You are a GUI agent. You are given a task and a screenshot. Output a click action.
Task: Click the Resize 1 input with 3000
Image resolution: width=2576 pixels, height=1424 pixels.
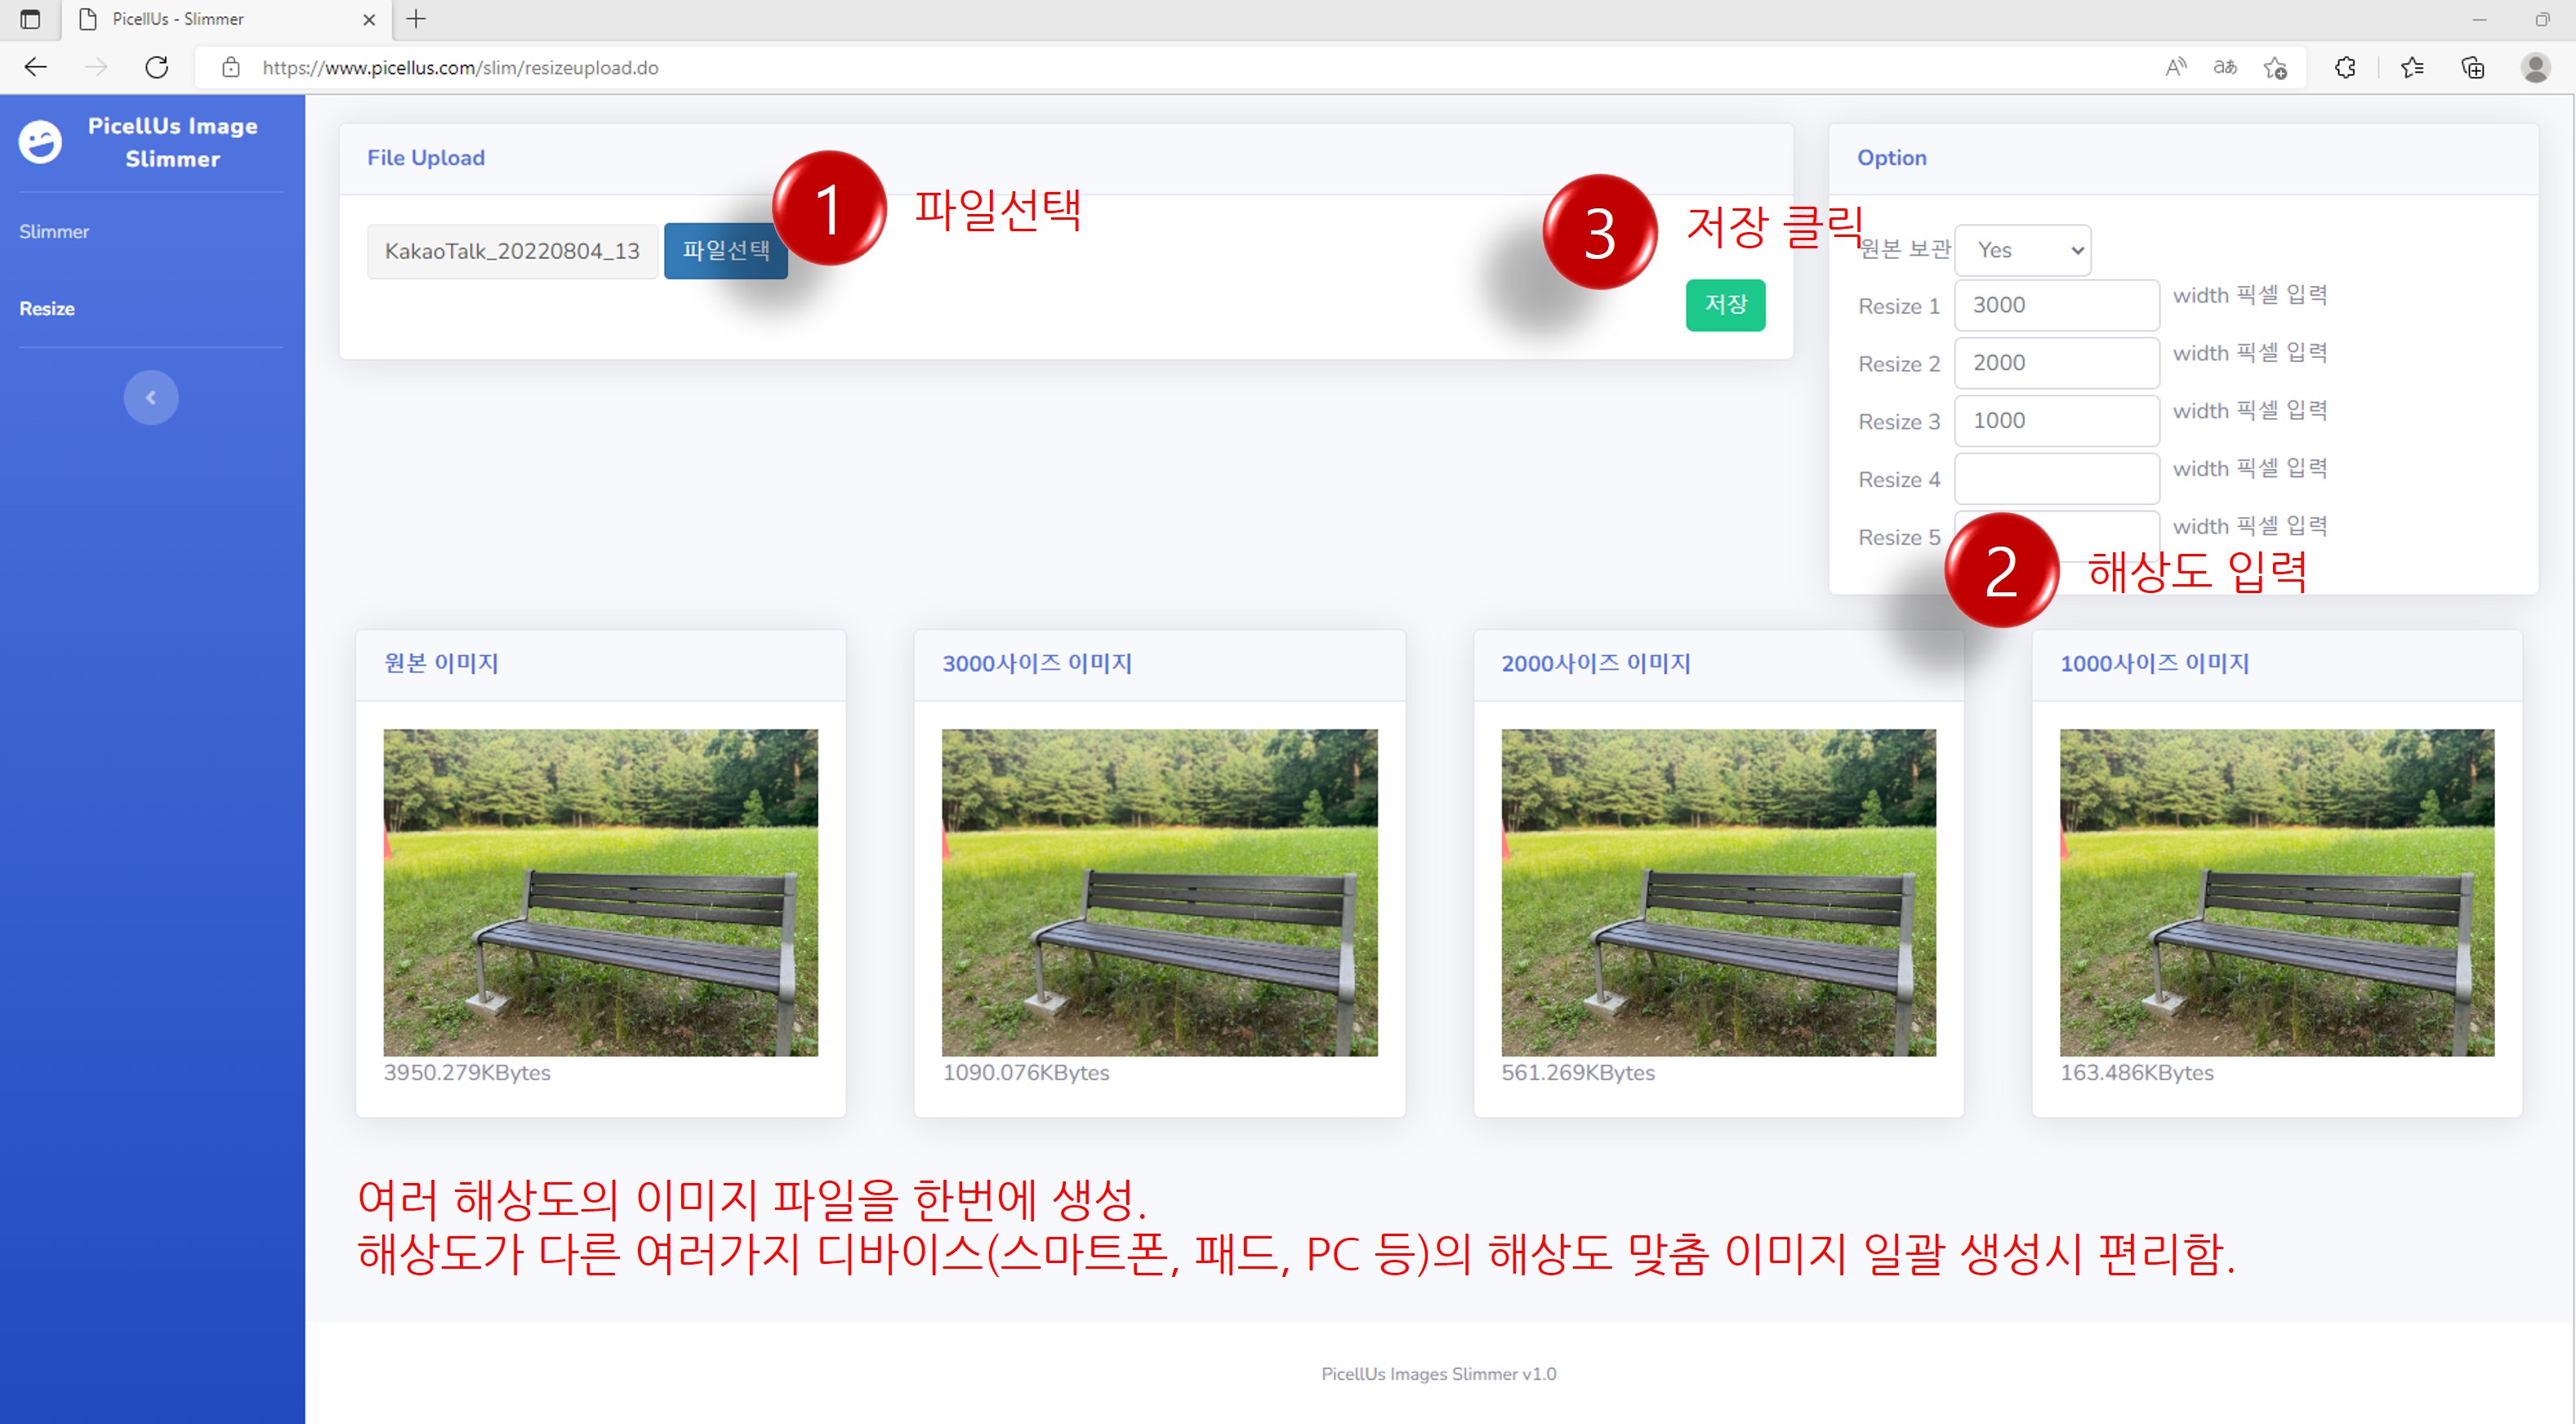pyautogui.click(x=2057, y=305)
